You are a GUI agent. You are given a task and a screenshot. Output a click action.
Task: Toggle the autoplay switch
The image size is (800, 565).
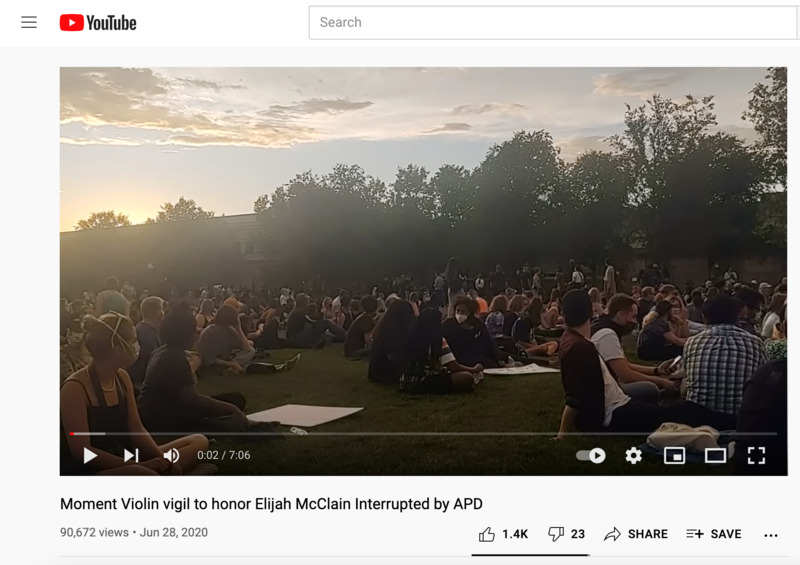591,455
